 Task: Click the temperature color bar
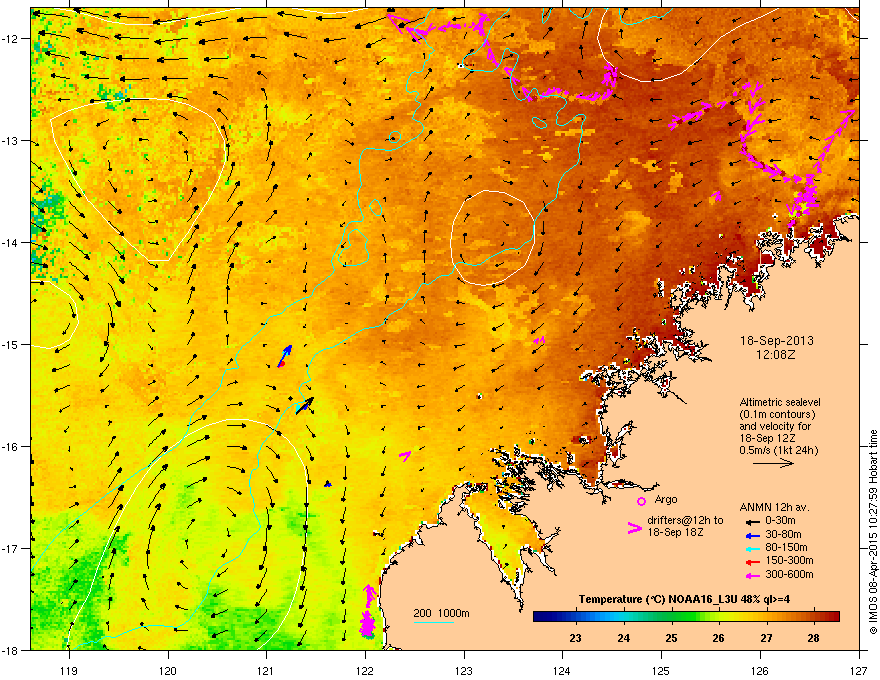pos(686,617)
